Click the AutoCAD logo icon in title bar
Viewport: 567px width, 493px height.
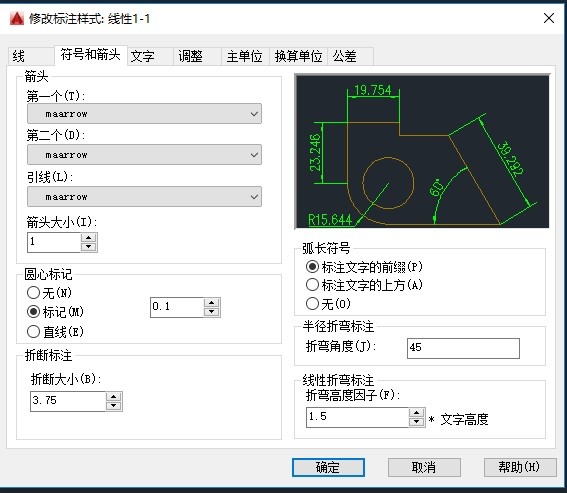click(17, 18)
